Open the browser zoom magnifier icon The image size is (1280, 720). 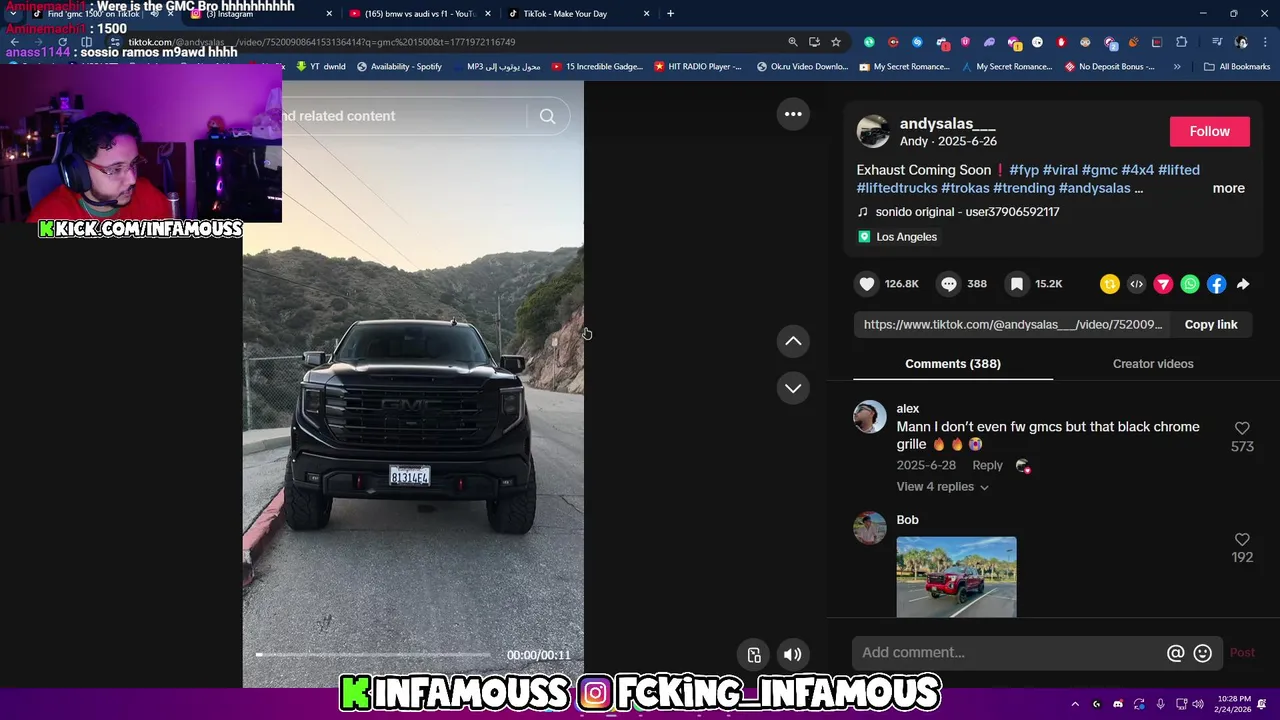[792, 42]
